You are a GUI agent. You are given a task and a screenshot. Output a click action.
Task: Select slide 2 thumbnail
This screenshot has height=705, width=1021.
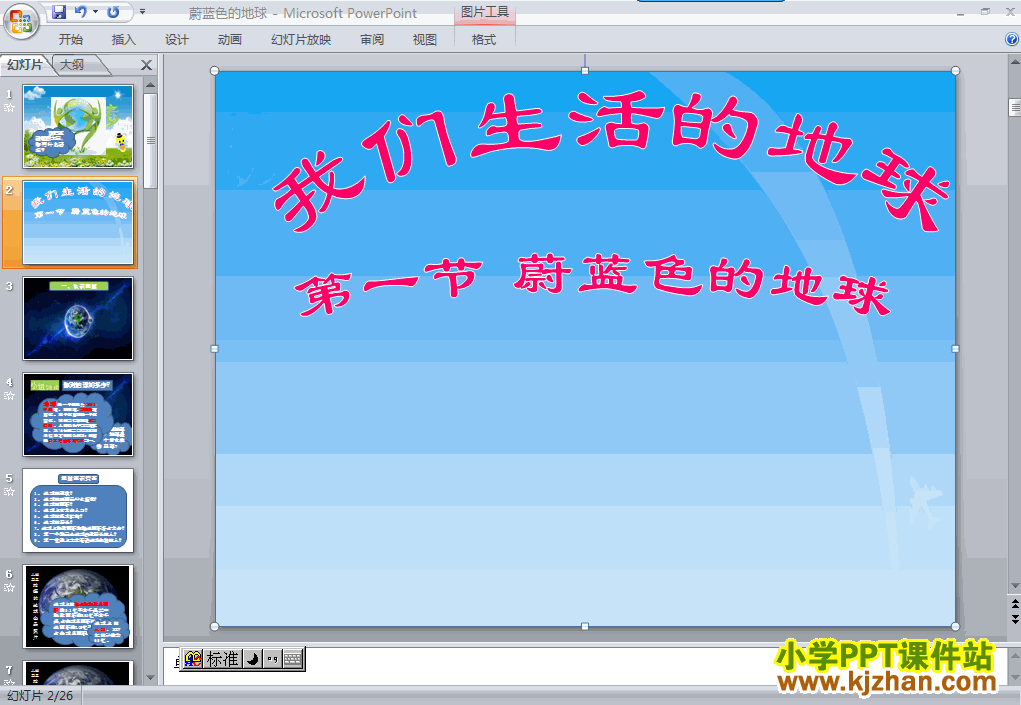(78, 223)
